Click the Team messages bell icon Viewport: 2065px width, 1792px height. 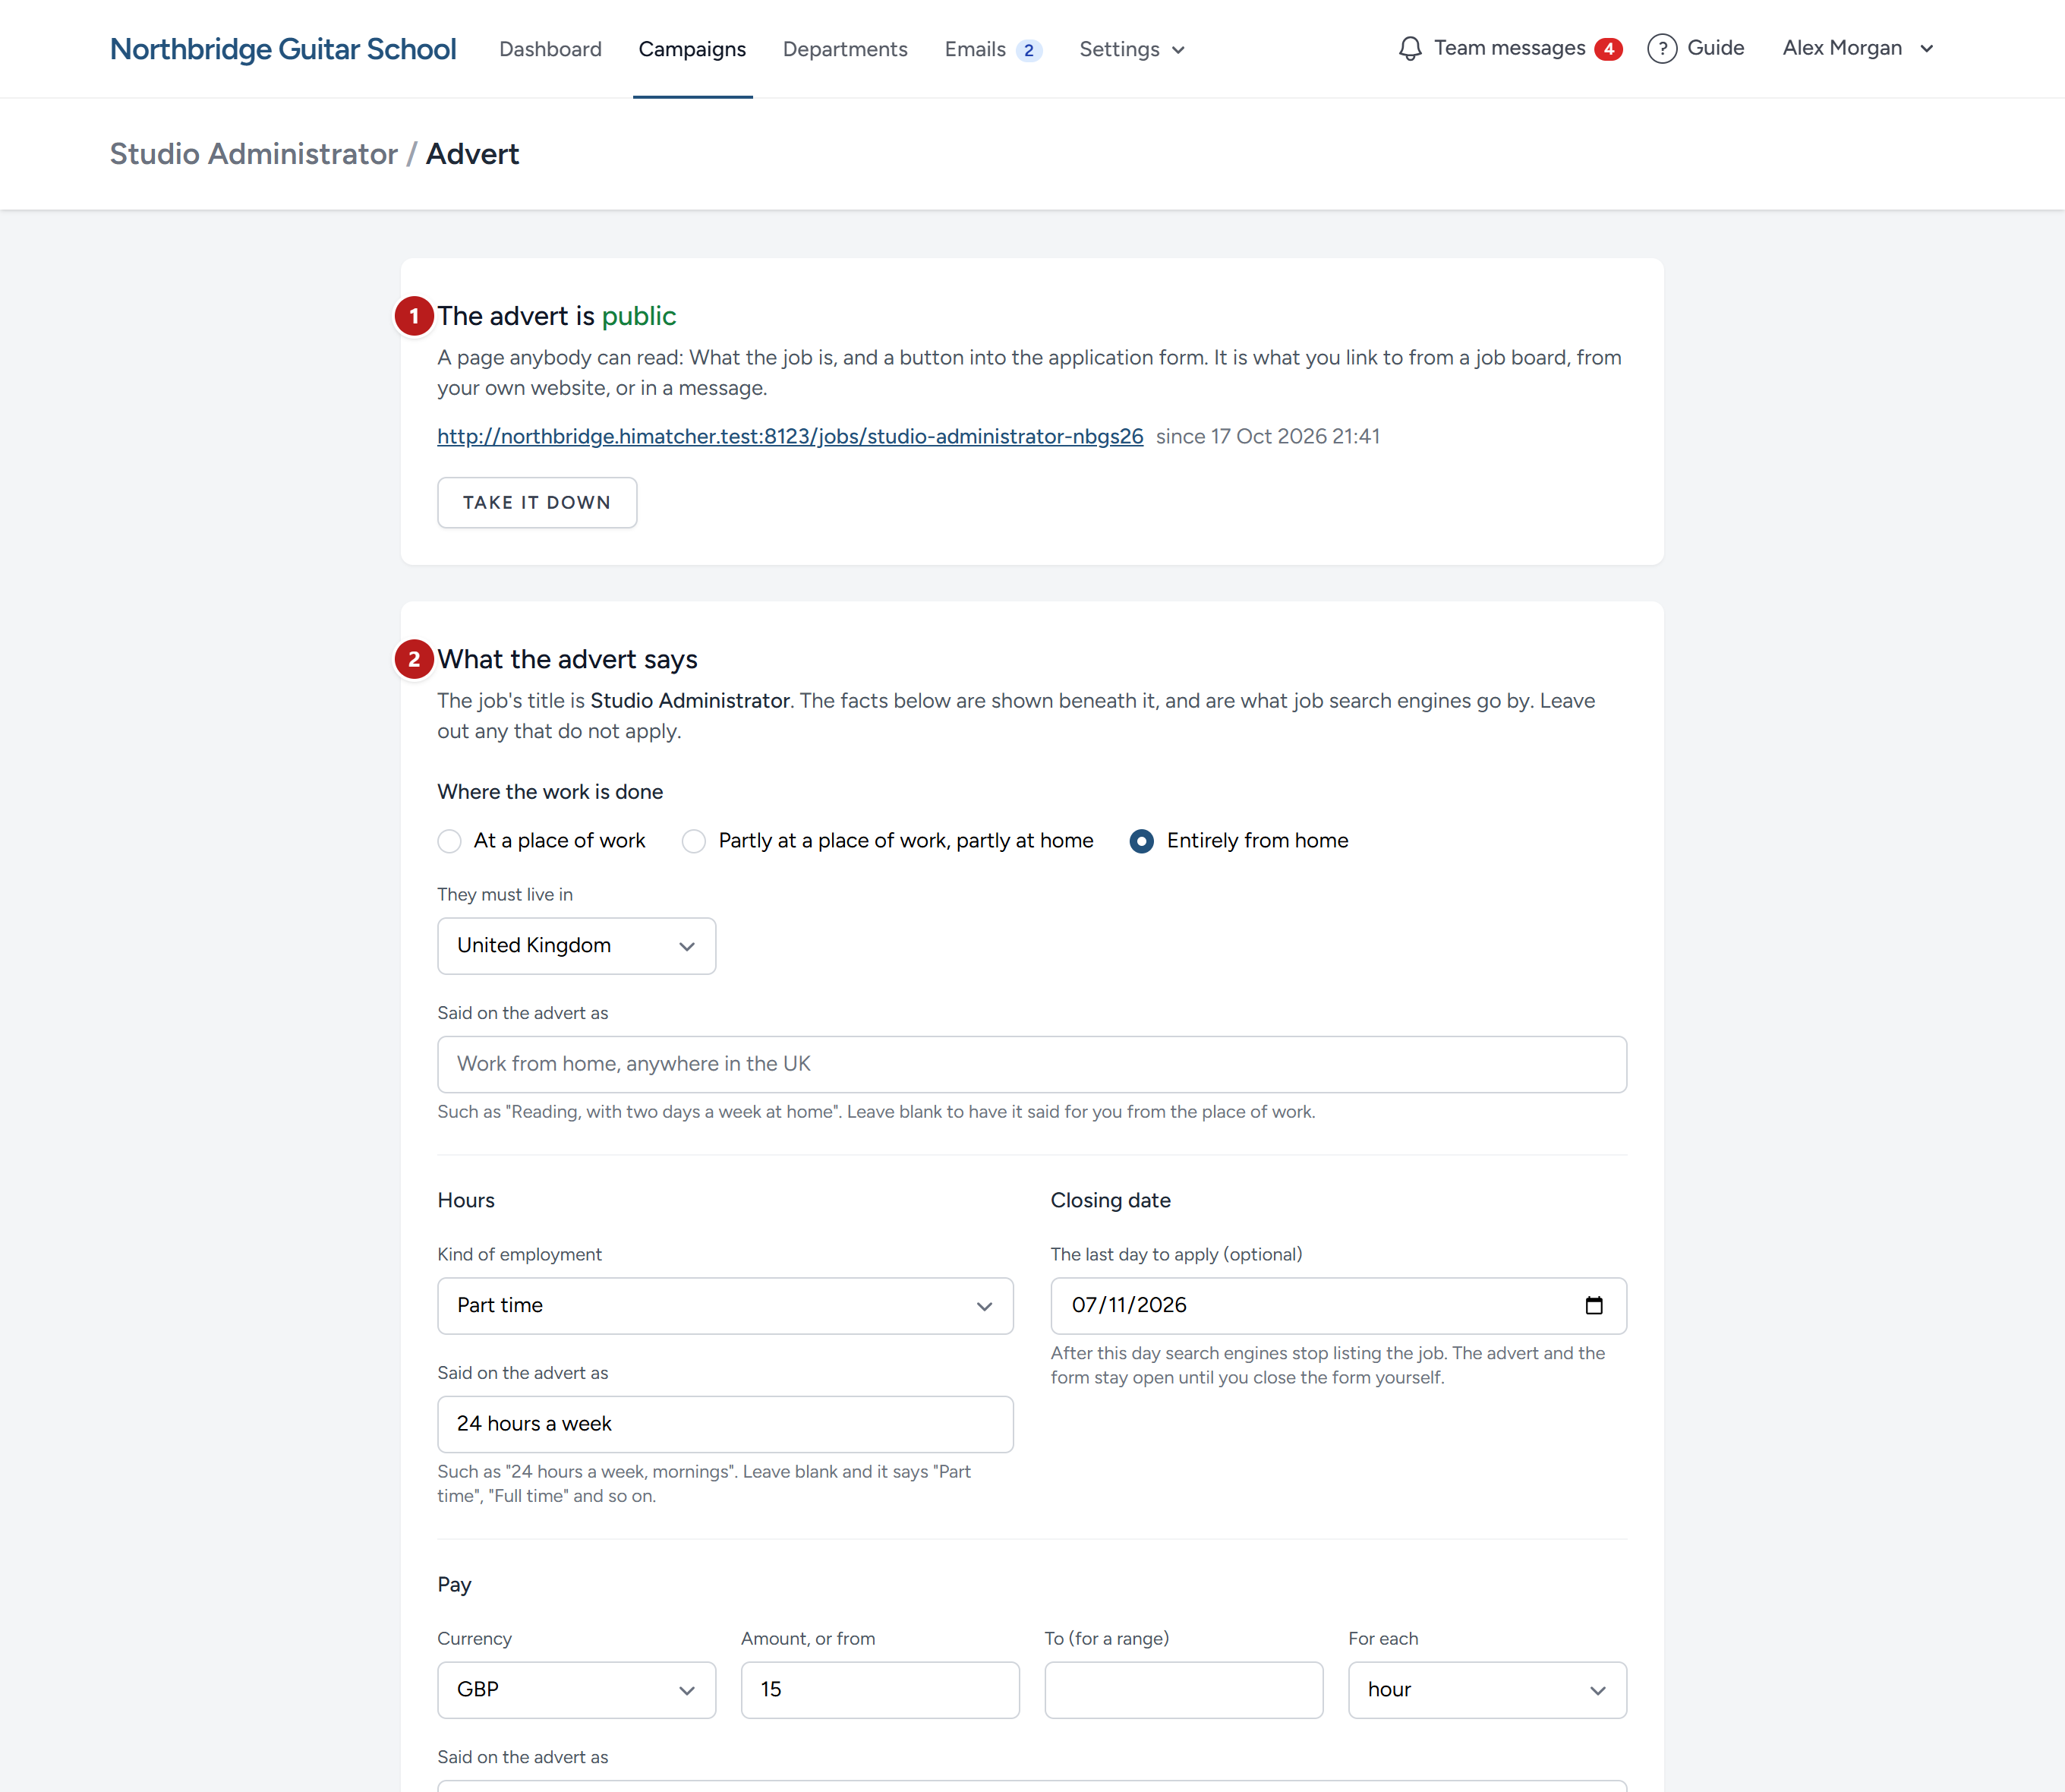click(x=1410, y=48)
